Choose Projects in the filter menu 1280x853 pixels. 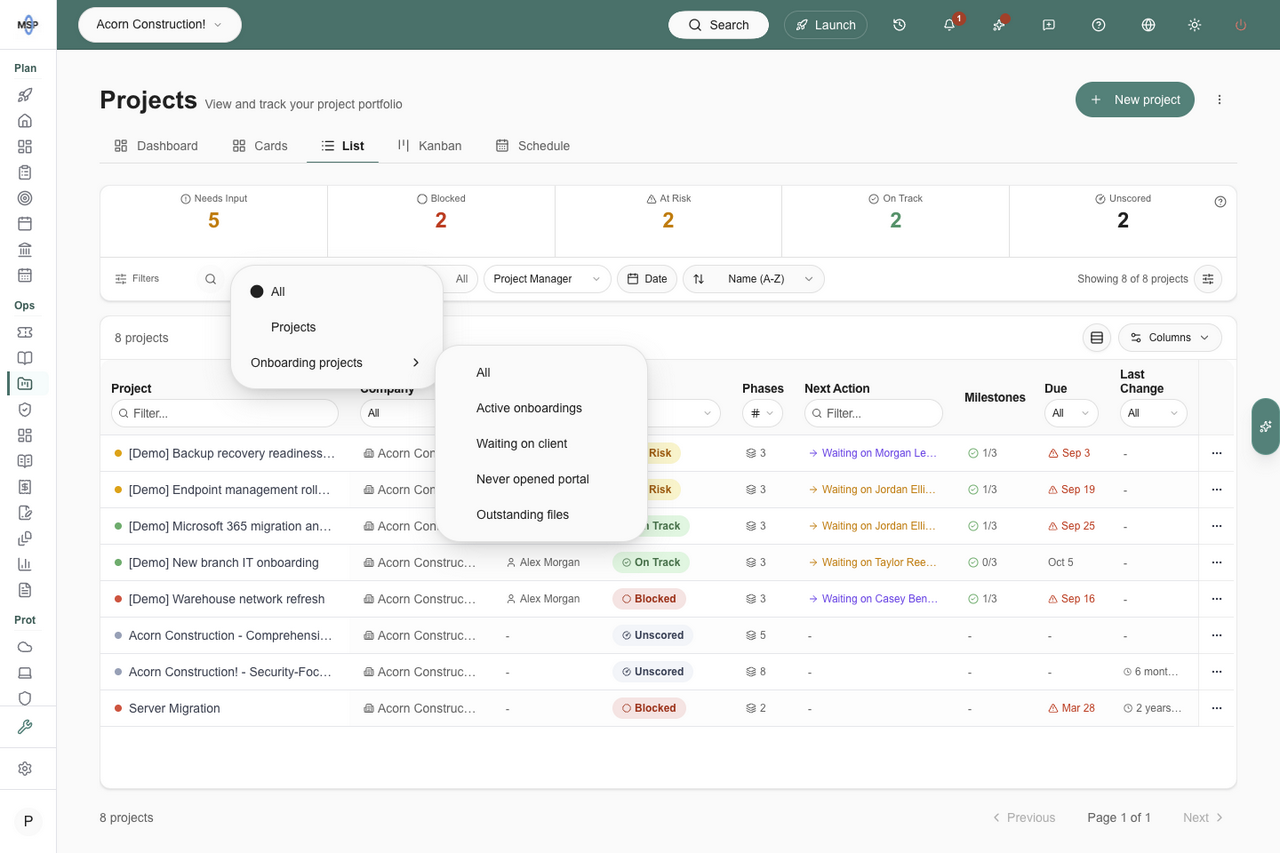[337, 327]
